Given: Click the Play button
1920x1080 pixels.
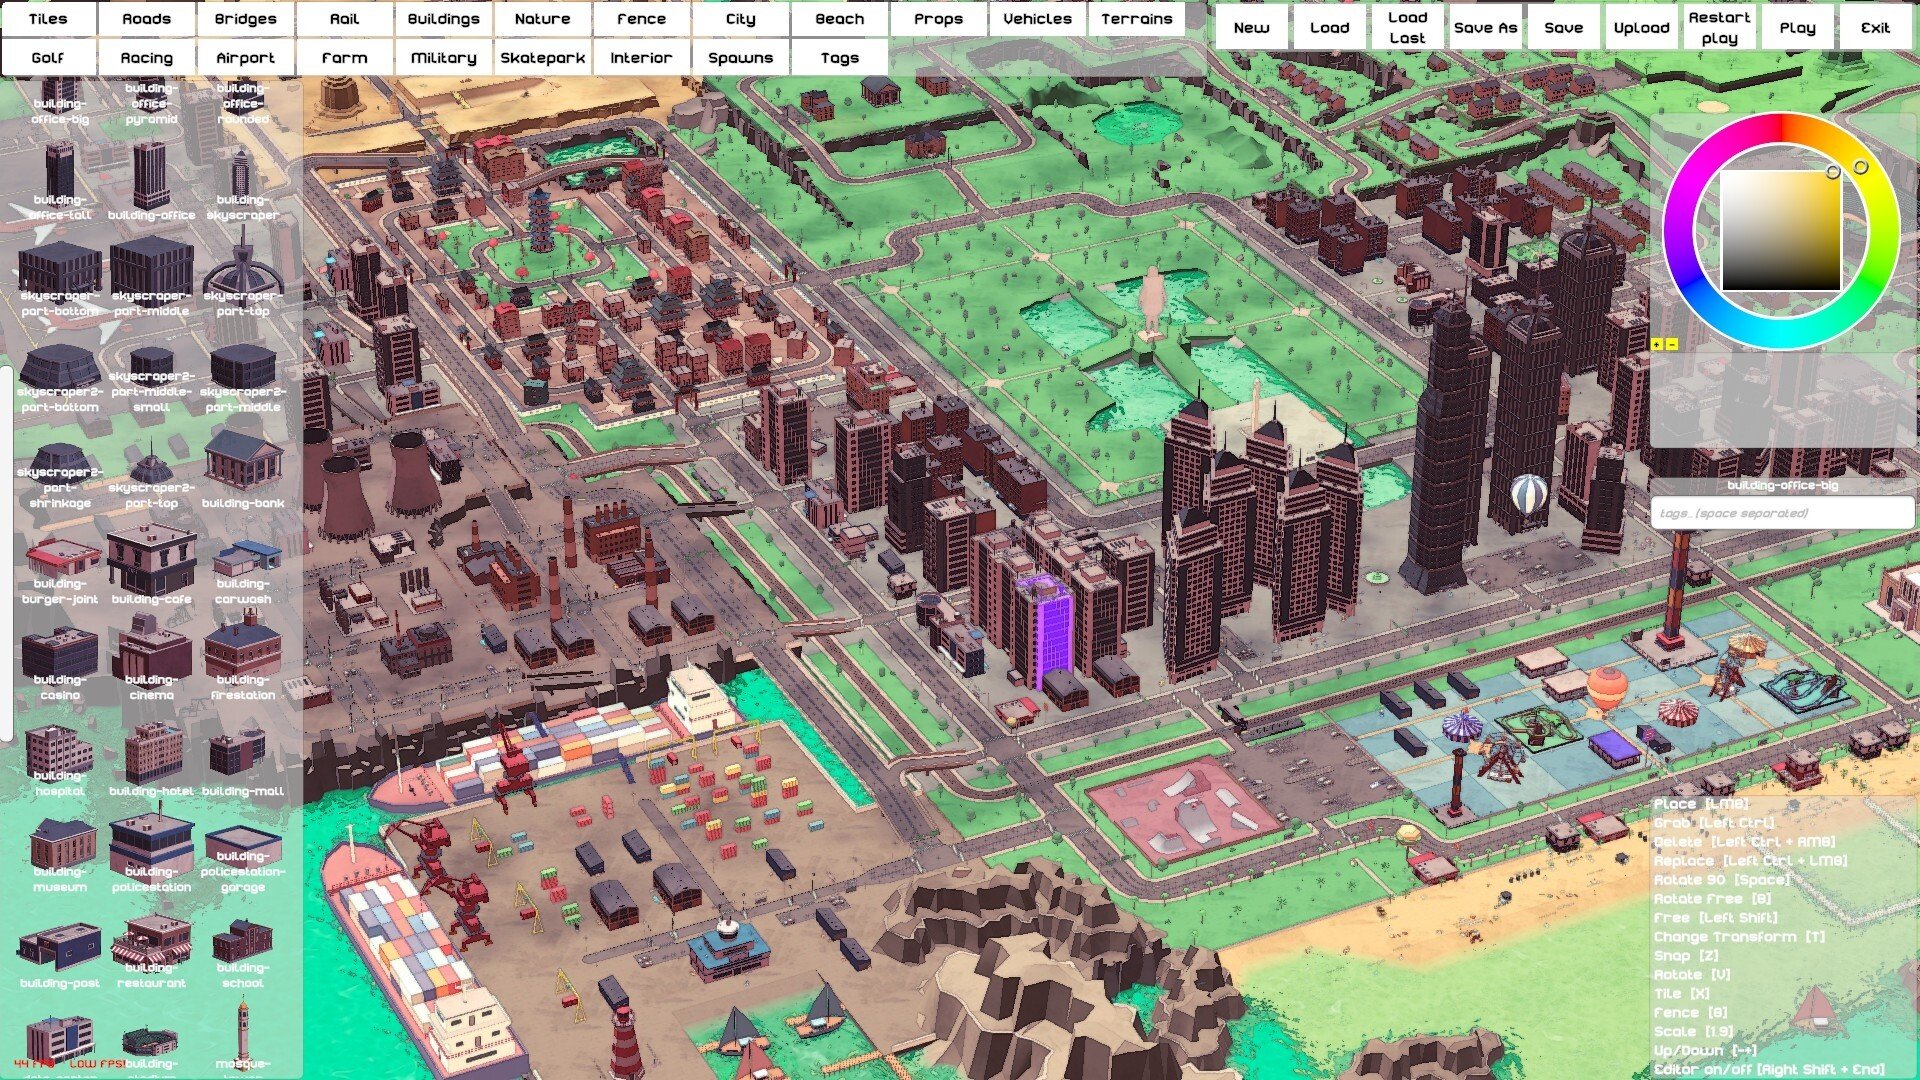Looking at the screenshot, I should click(1797, 28).
